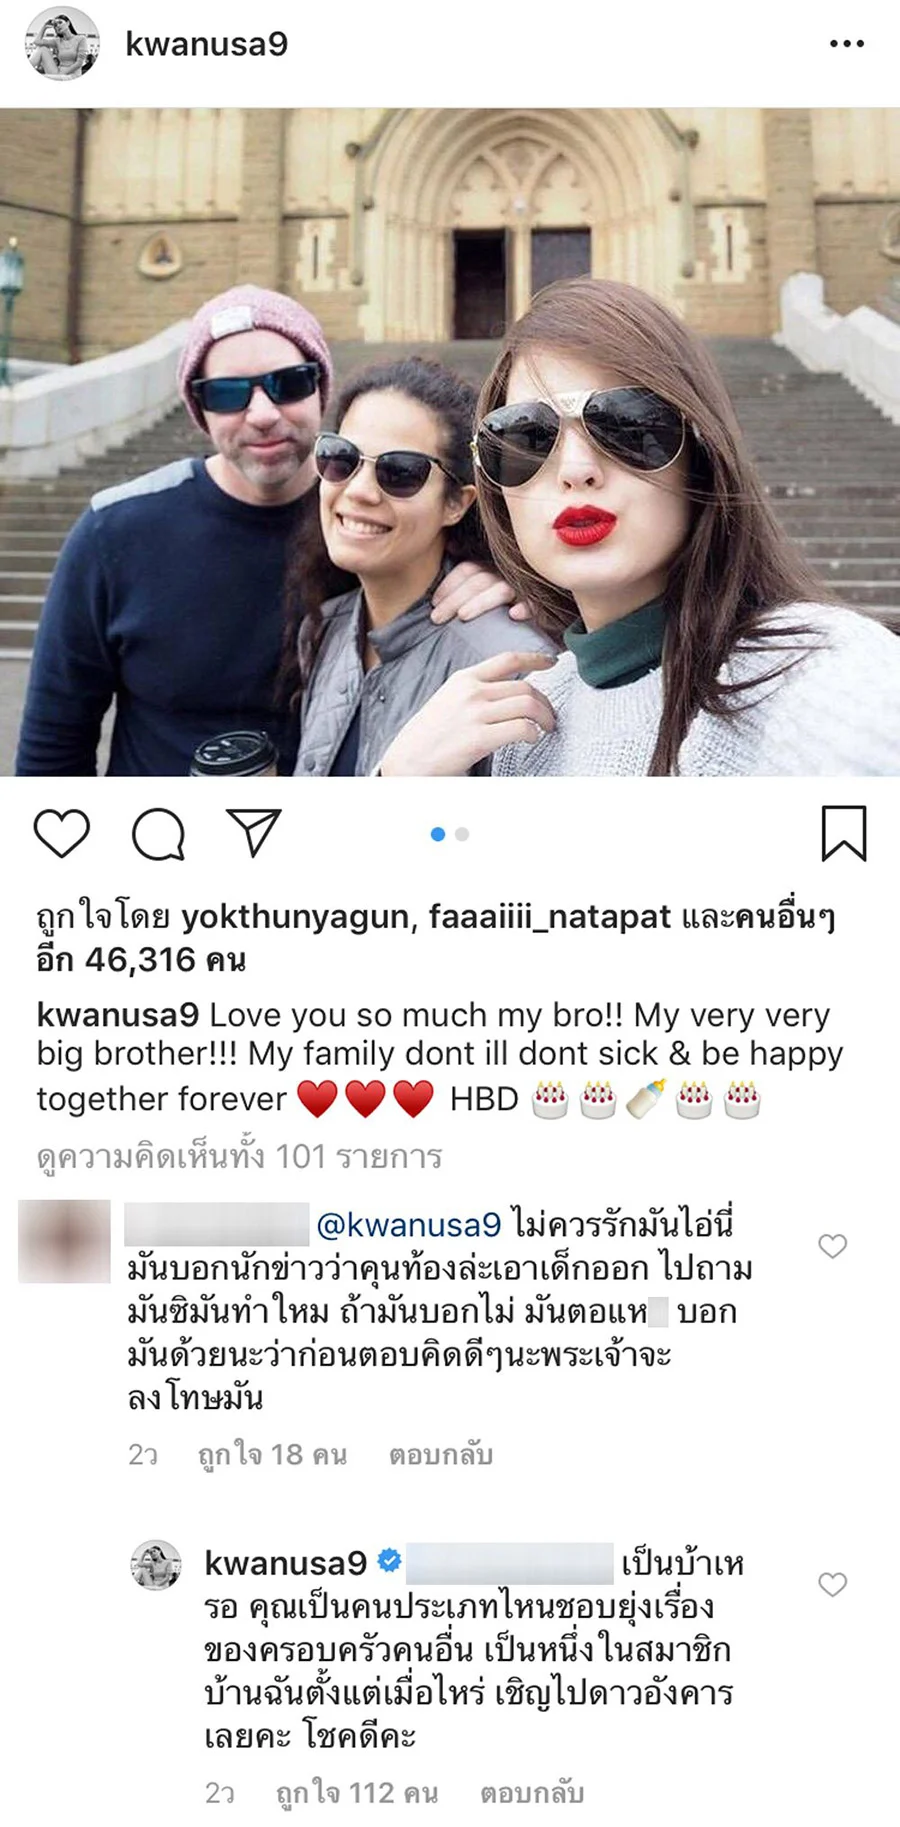The image size is (900, 1827).
Task: Open the faaaiiii_natapat profile from the likes line
Action: (550, 917)
